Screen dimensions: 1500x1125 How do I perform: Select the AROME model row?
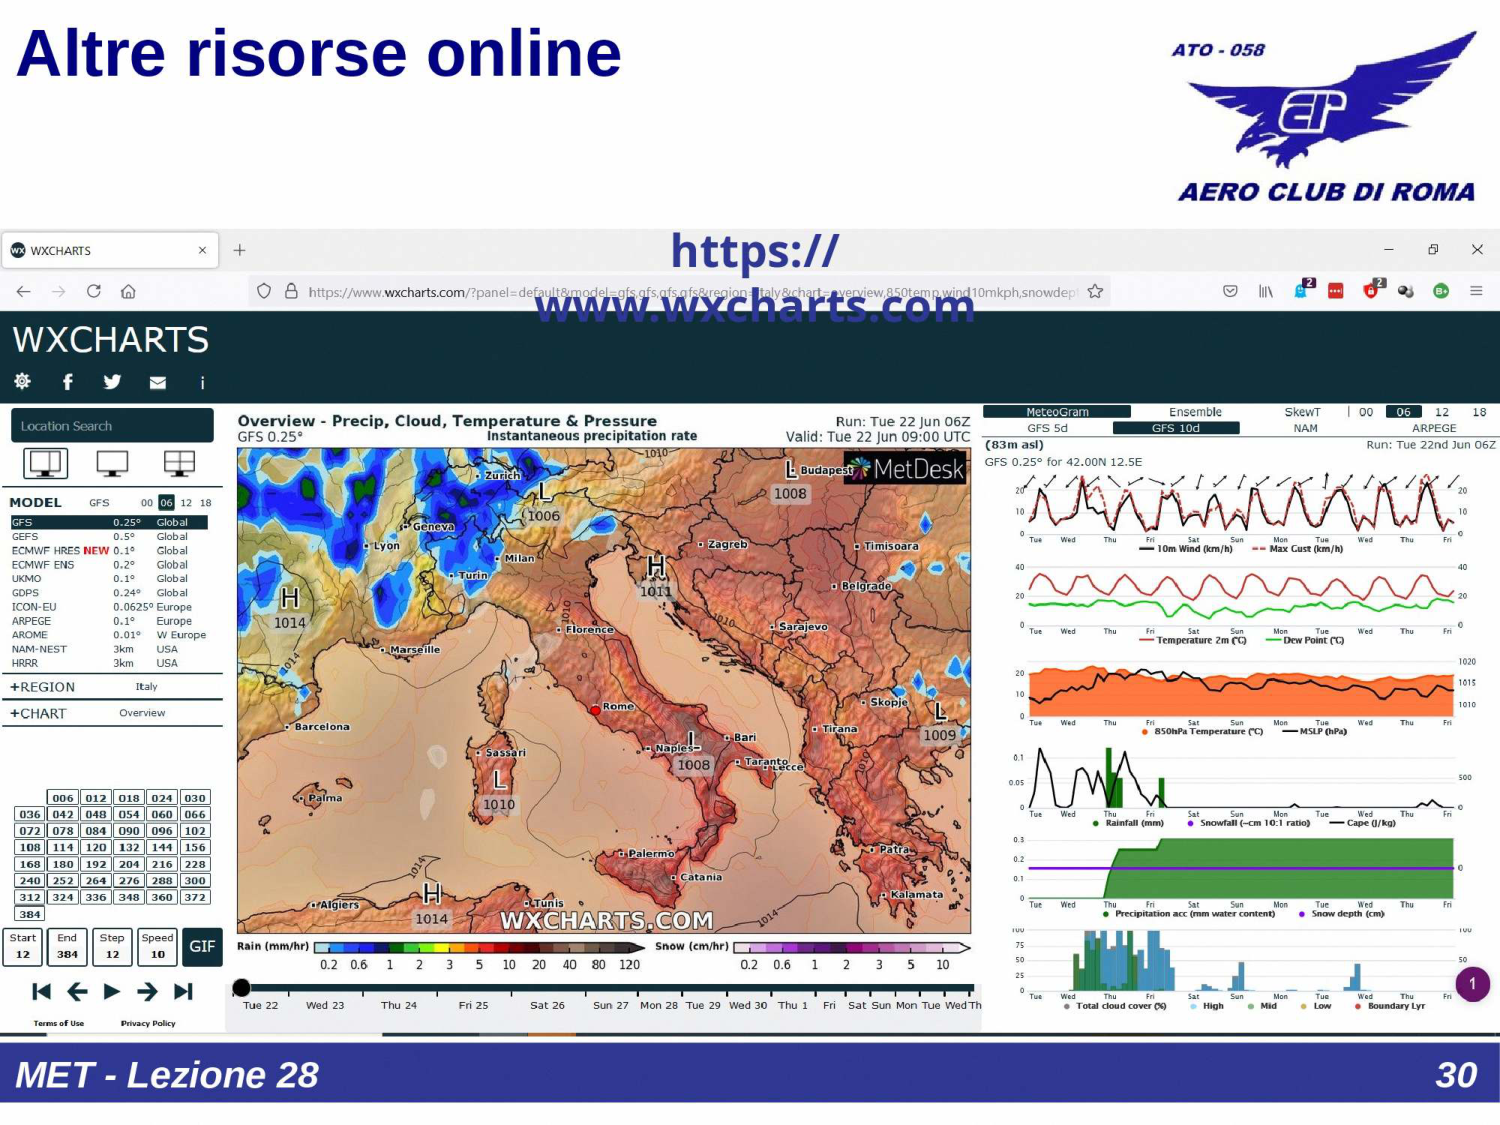[x=109, y=635]
